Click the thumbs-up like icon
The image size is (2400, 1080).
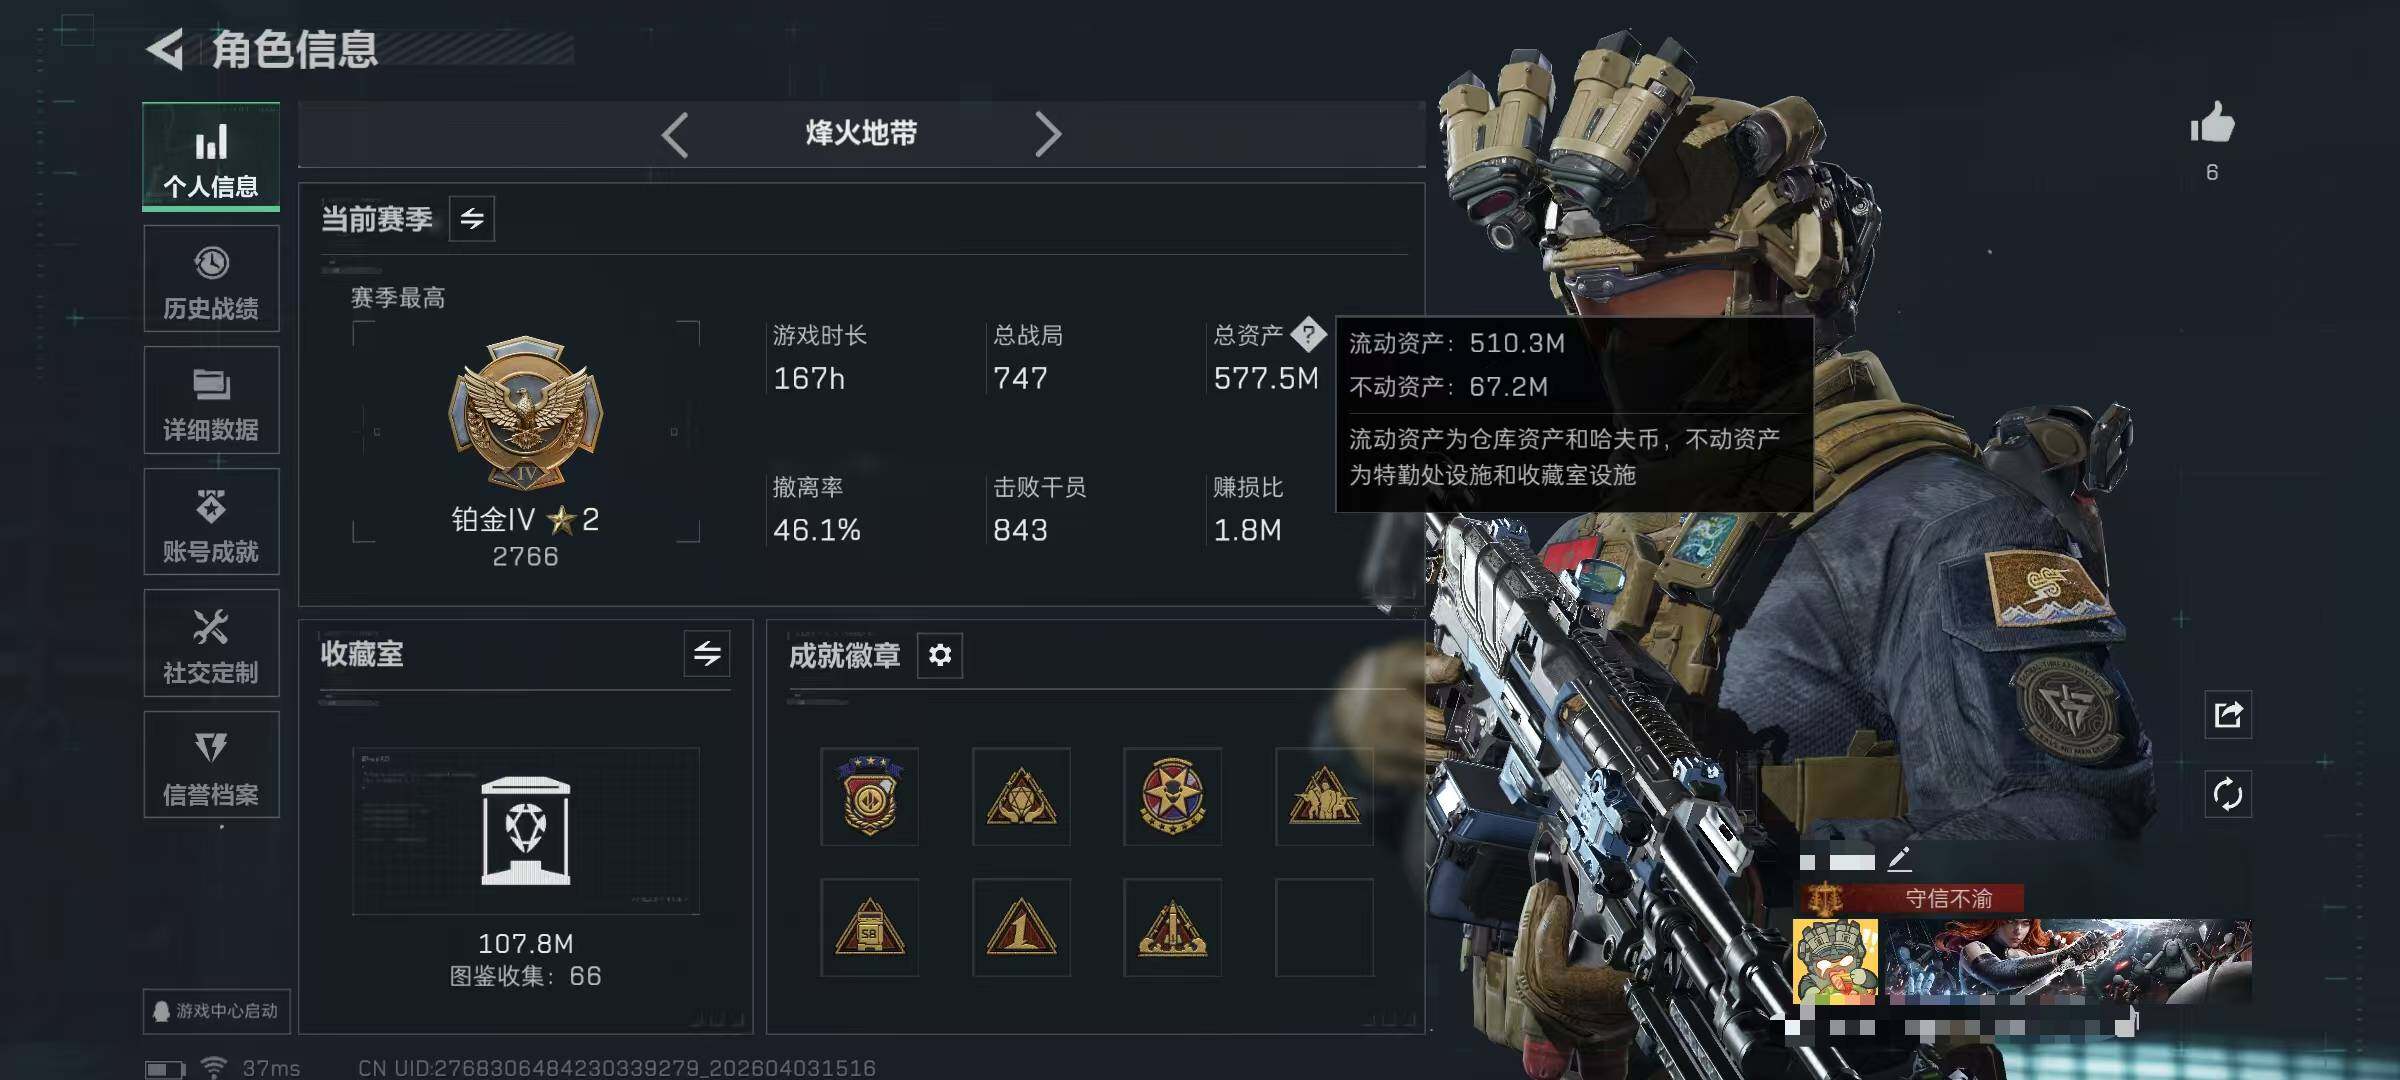point(2212,124)
